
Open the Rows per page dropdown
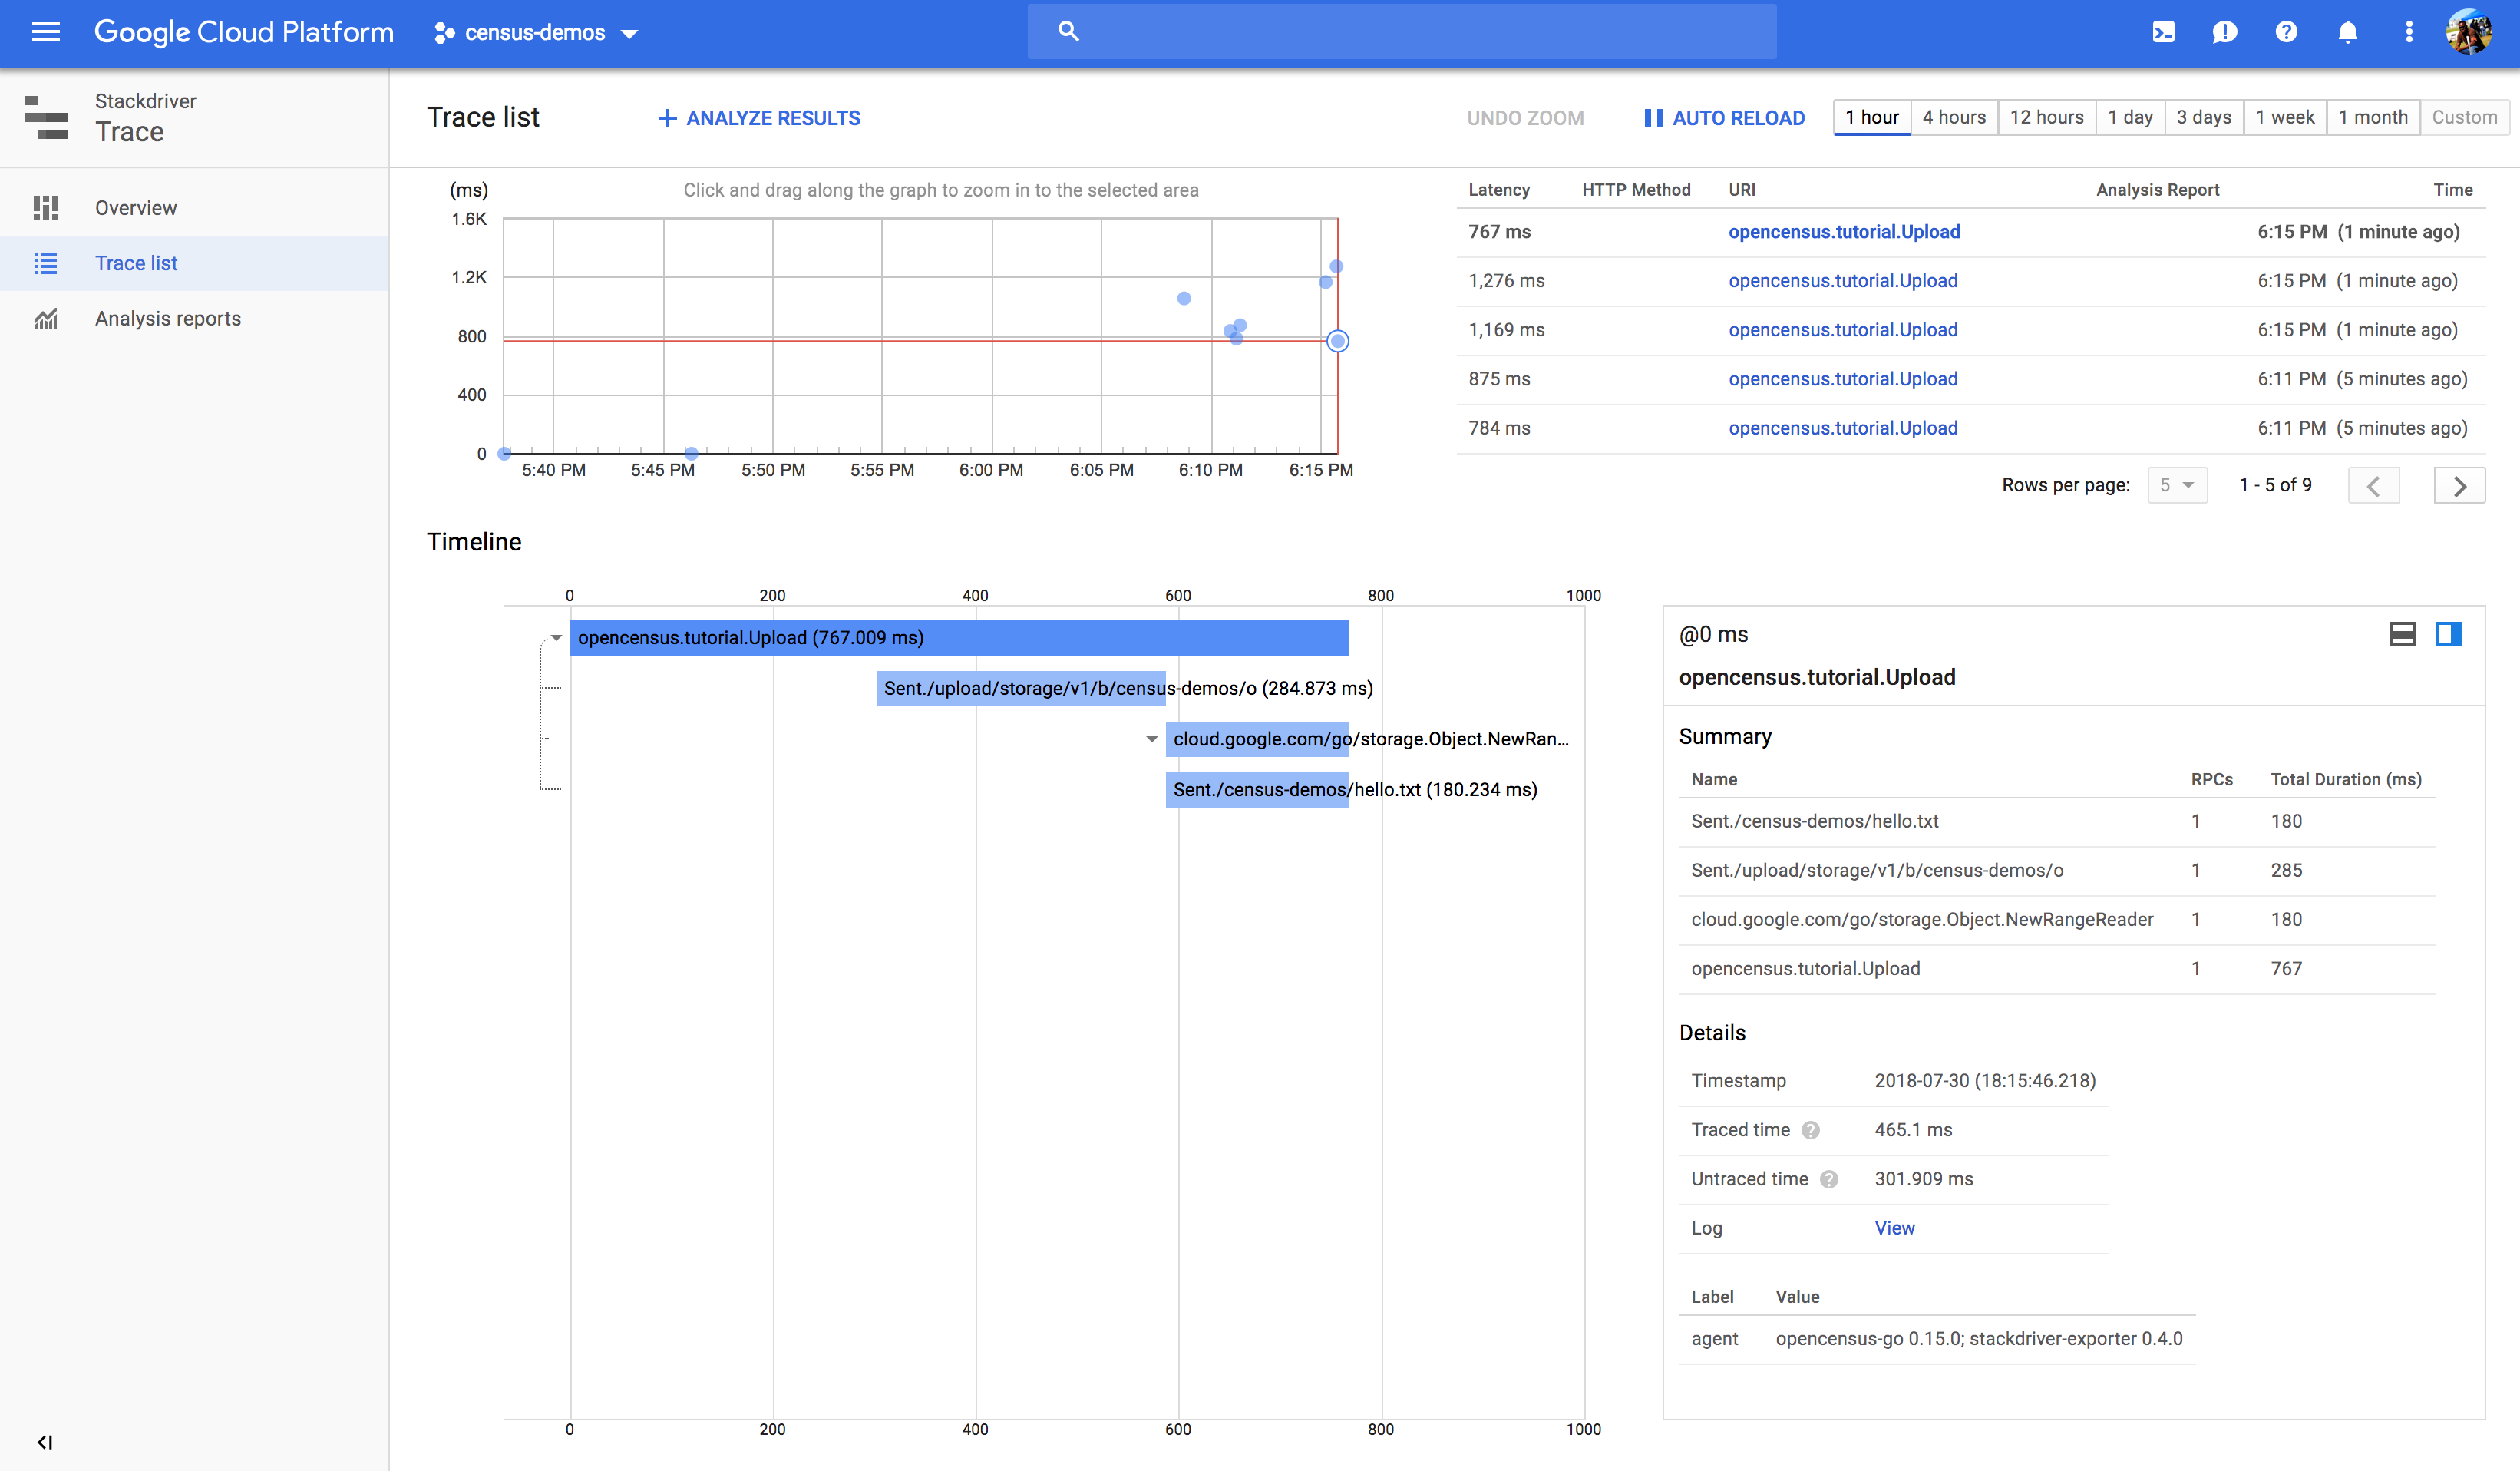[x=2176, y=485]
